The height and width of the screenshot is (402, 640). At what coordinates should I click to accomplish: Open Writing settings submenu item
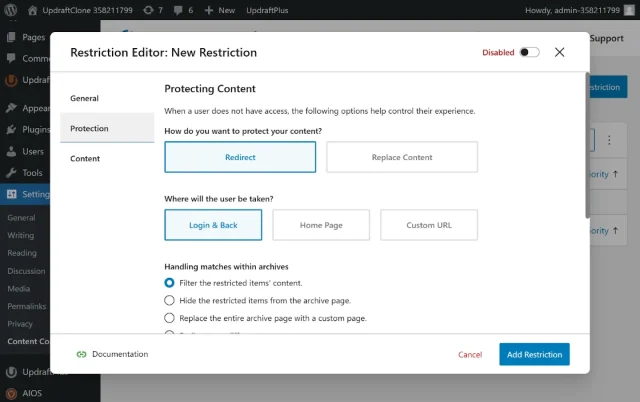pos(21,235)
